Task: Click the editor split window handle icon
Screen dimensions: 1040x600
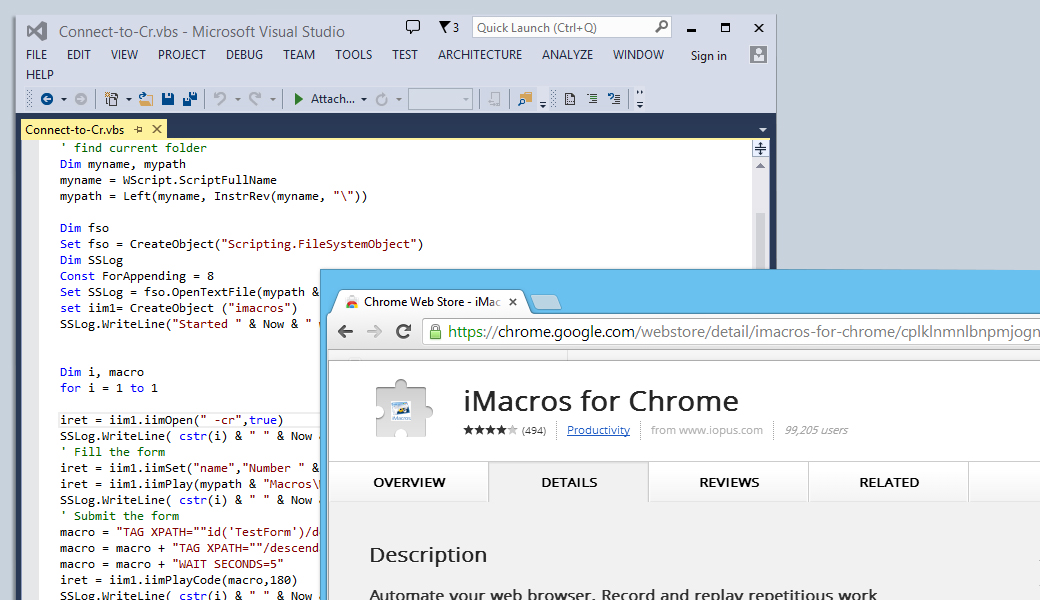Action: point(760,149)
